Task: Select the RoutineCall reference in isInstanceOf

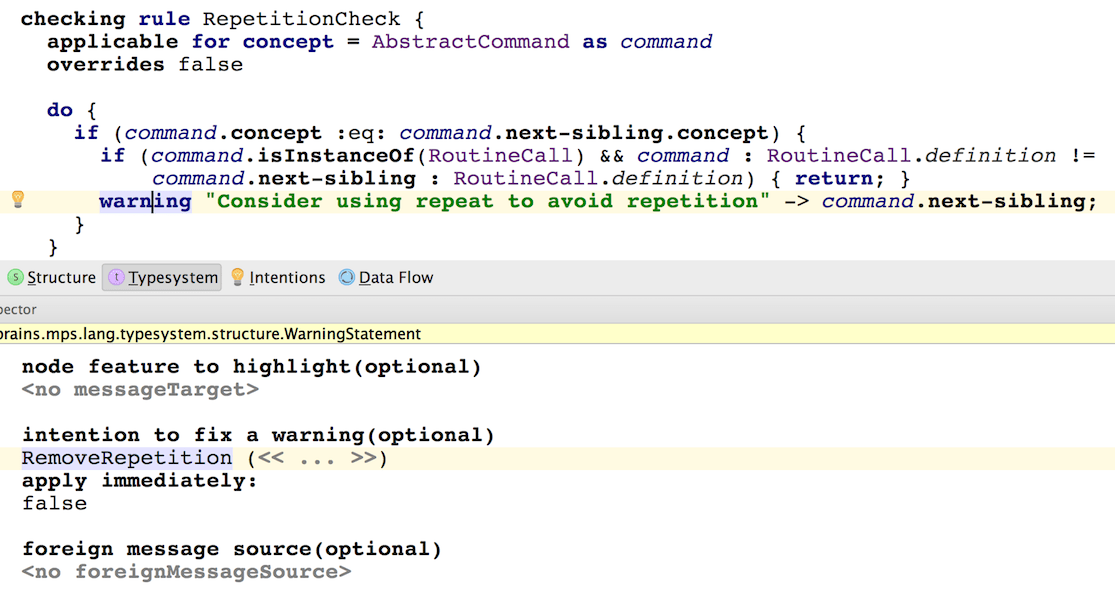Action: pyautogui.click(x=501, y=155)
